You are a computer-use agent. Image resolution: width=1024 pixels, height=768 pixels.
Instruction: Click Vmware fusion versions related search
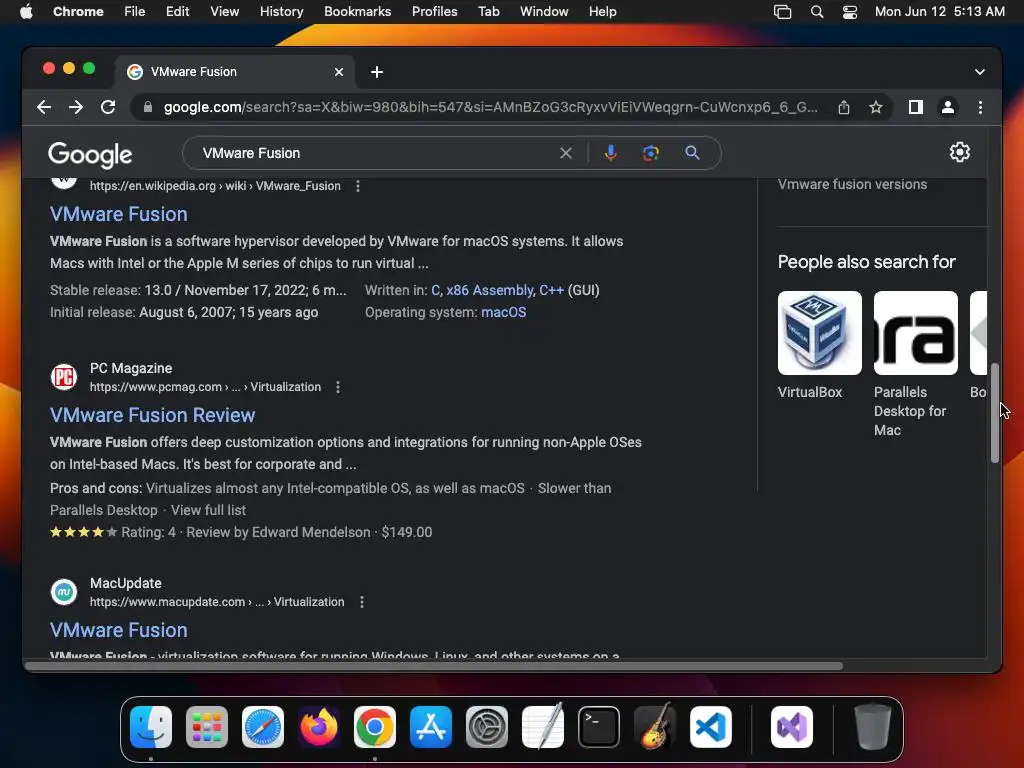coord(852,184)
